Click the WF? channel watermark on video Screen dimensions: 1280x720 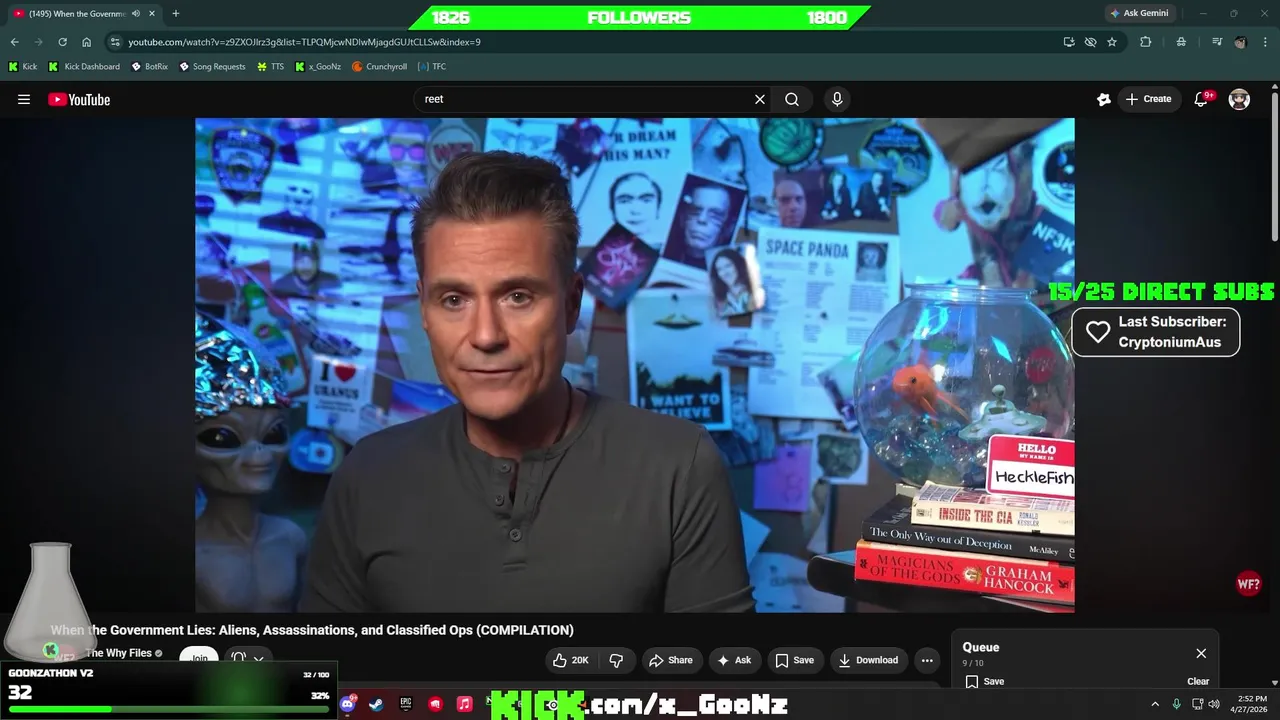[1248, 585]
